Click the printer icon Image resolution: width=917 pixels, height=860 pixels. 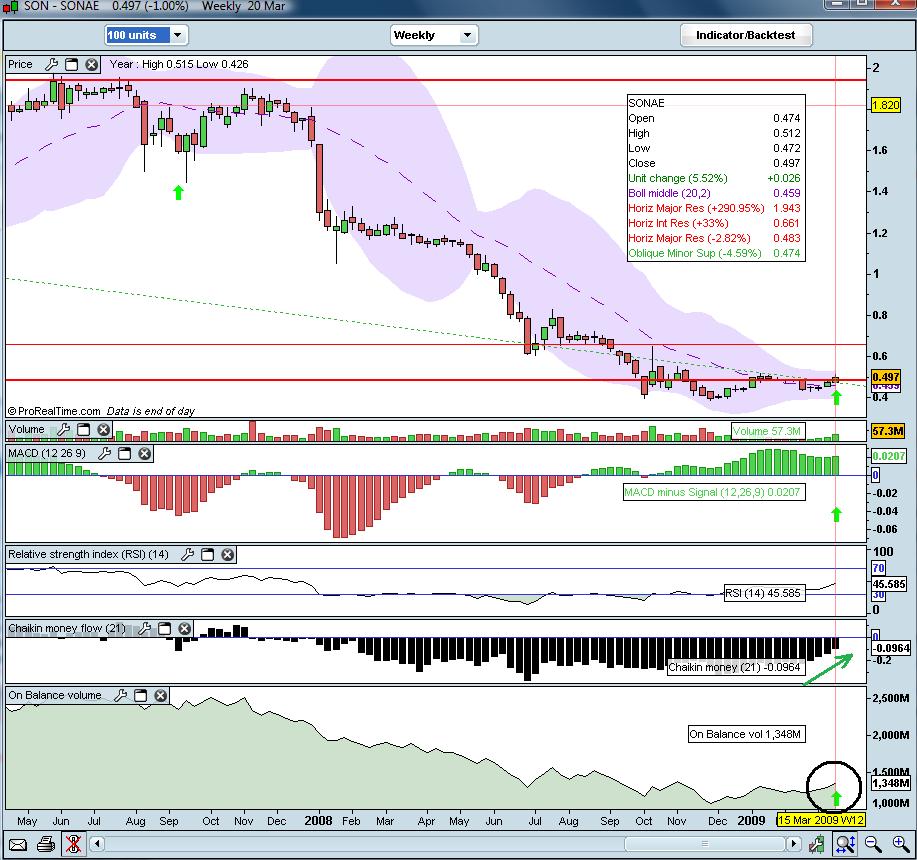point(46,844)
